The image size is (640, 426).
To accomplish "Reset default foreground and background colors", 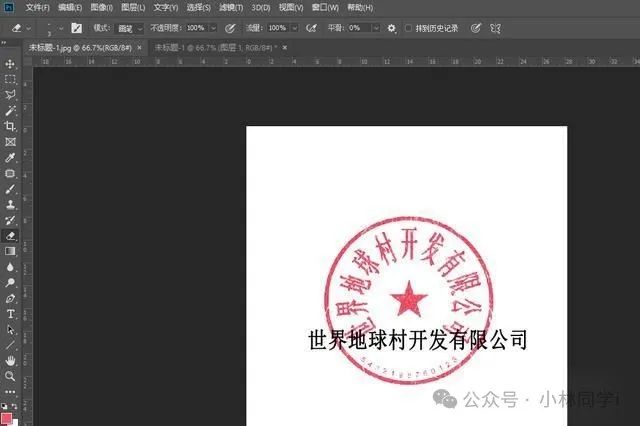I will coord(4,406).
